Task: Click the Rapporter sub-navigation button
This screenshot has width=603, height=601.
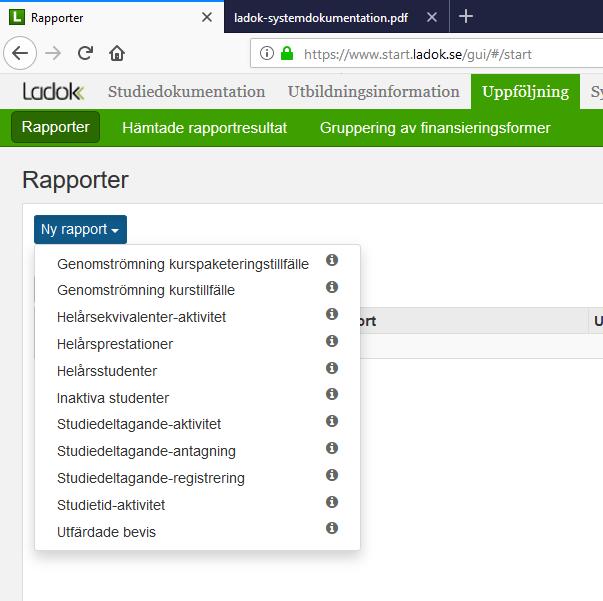Action: click(x=56, y=127)
